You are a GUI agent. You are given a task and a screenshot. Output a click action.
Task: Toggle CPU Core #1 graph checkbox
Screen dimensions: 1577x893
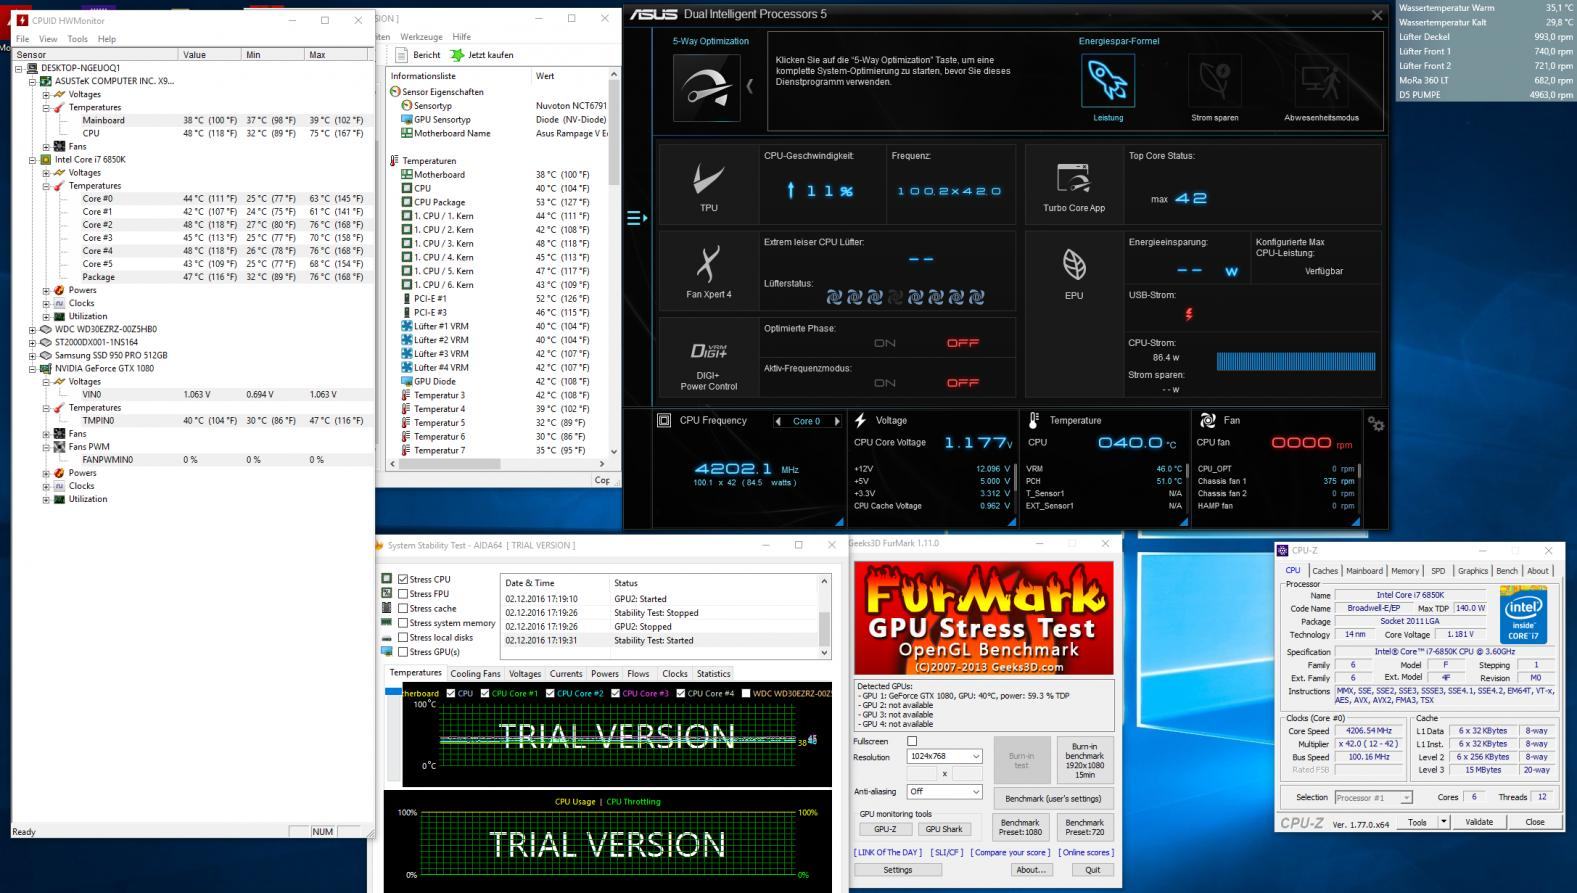click(x=484, y=693)
